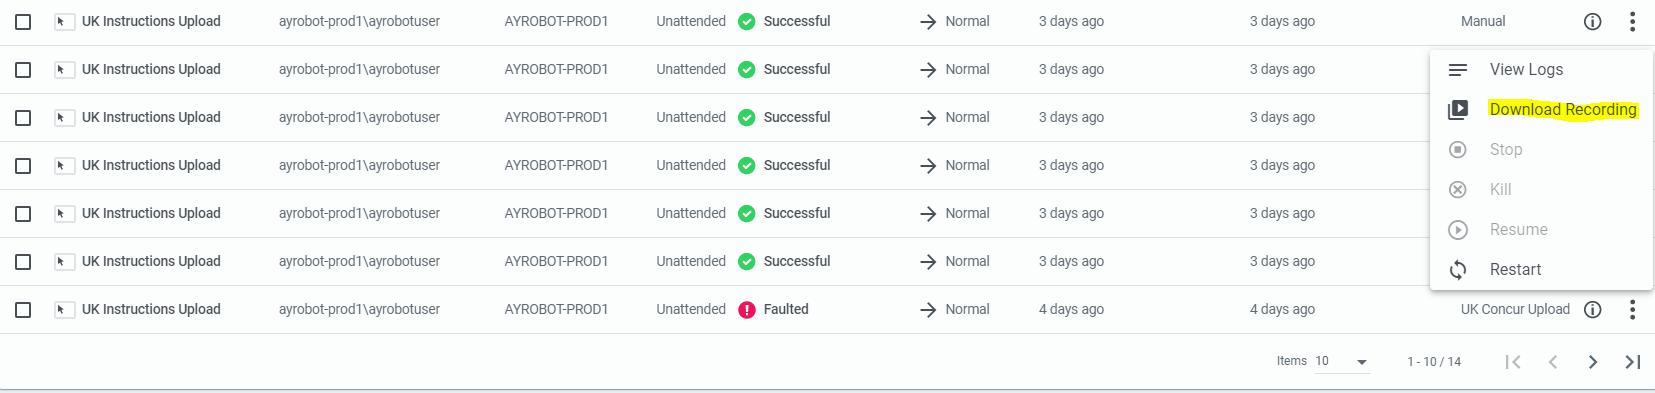1655x393 pixels.
Task: Jump to last page of jobs
Action: (x=1633, y=362)
